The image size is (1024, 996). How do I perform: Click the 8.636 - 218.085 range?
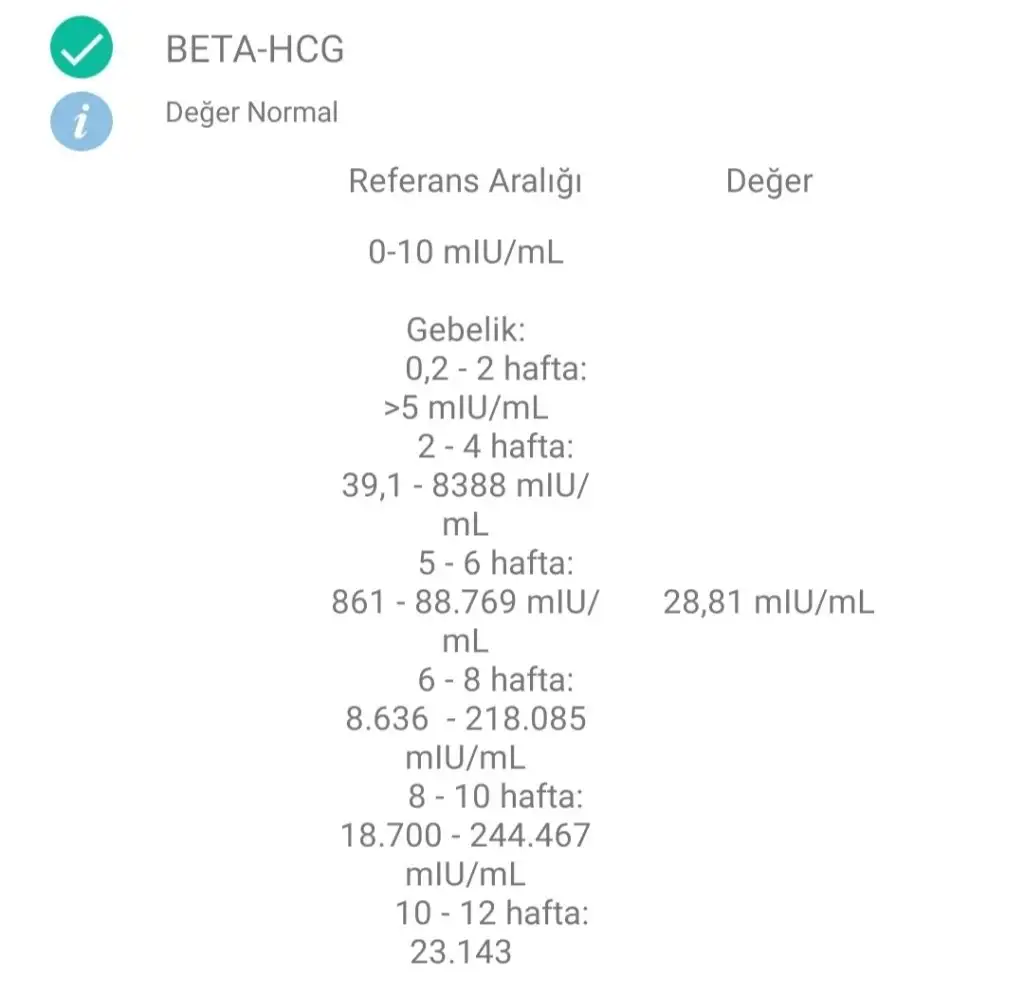click(466, 719)
